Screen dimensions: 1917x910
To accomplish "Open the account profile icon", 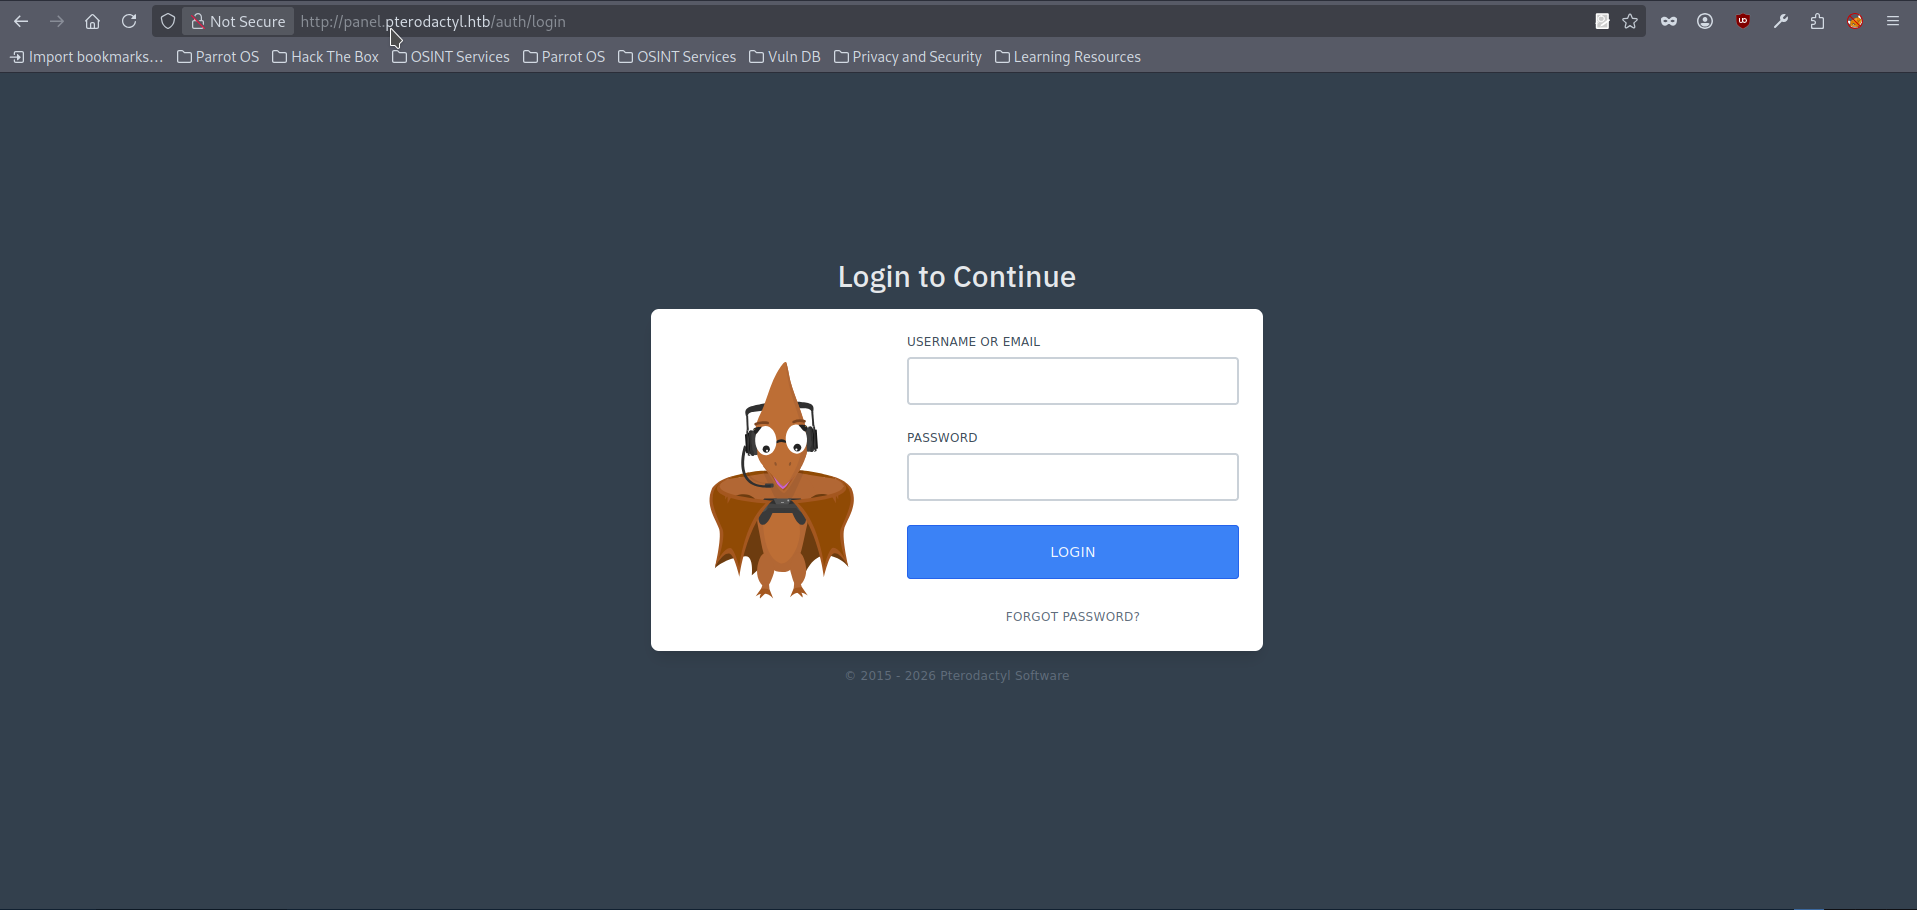I will click(1706, 21).
